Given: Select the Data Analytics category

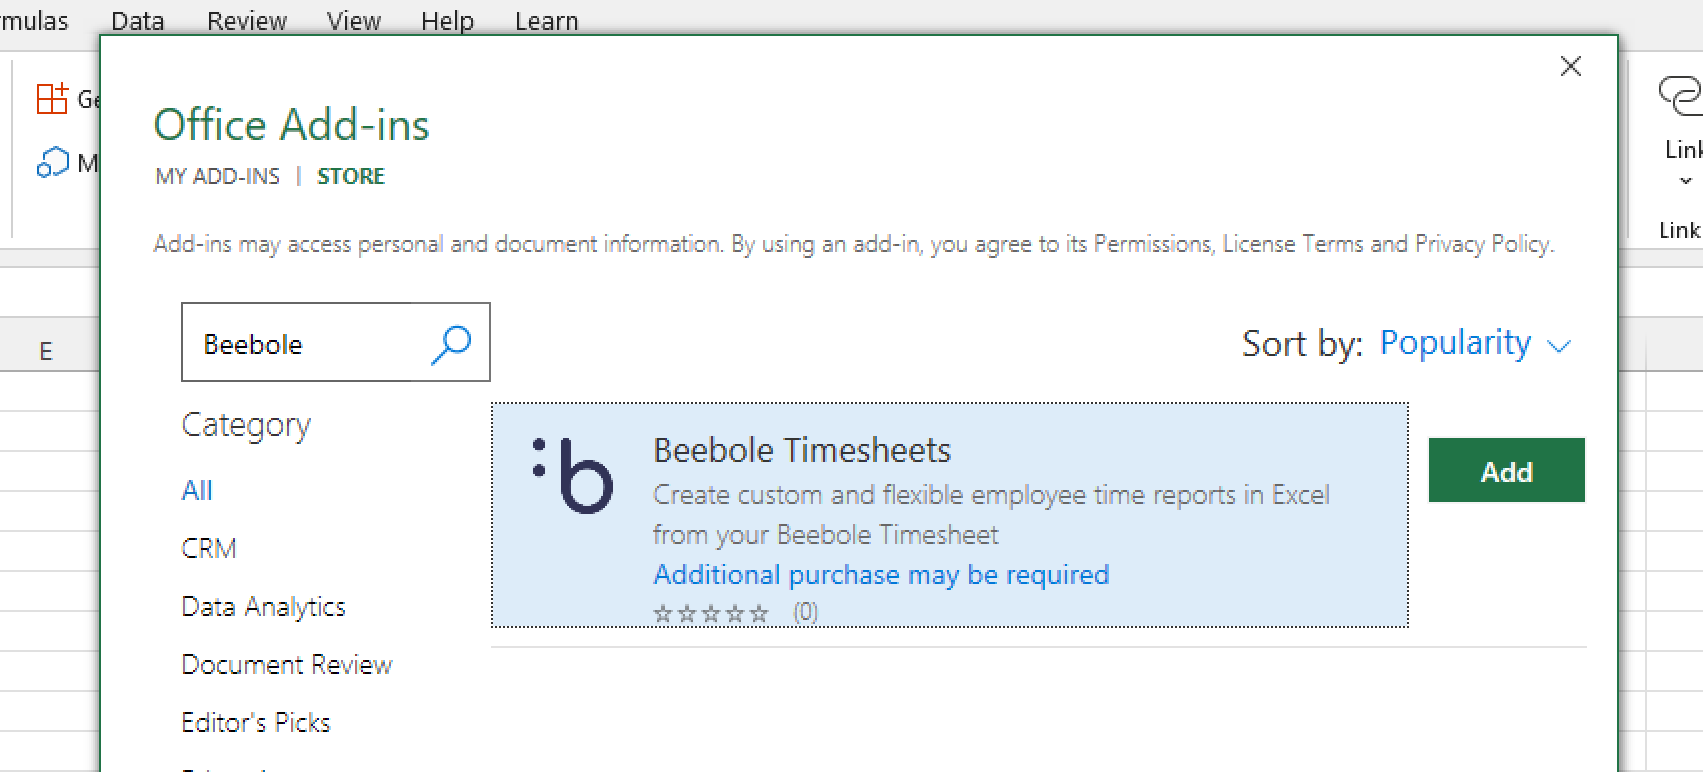Looking at the screenshot, I should pos(263,606).
